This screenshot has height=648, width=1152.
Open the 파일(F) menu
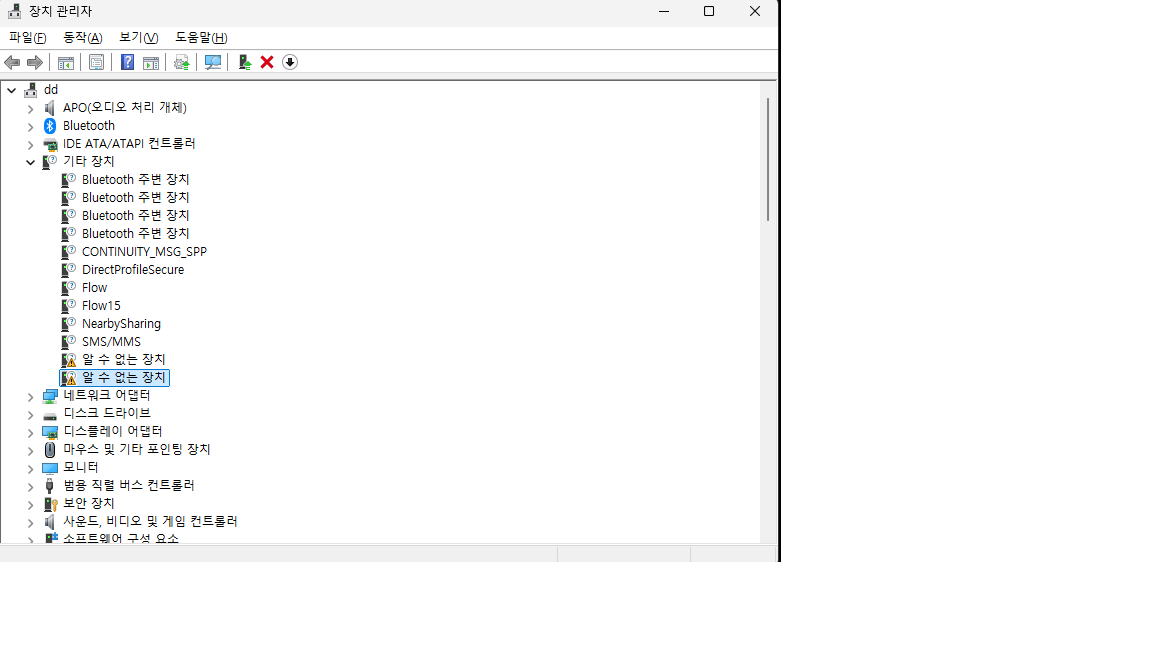point(27,38)
